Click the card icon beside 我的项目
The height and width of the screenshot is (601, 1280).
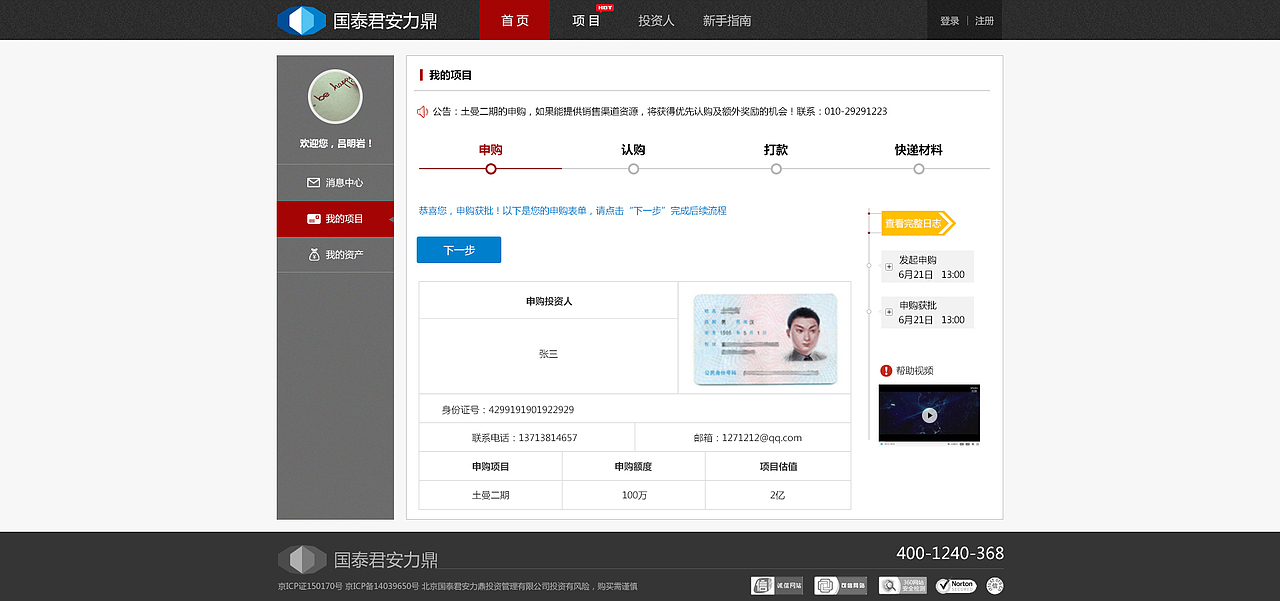[313, 219]
